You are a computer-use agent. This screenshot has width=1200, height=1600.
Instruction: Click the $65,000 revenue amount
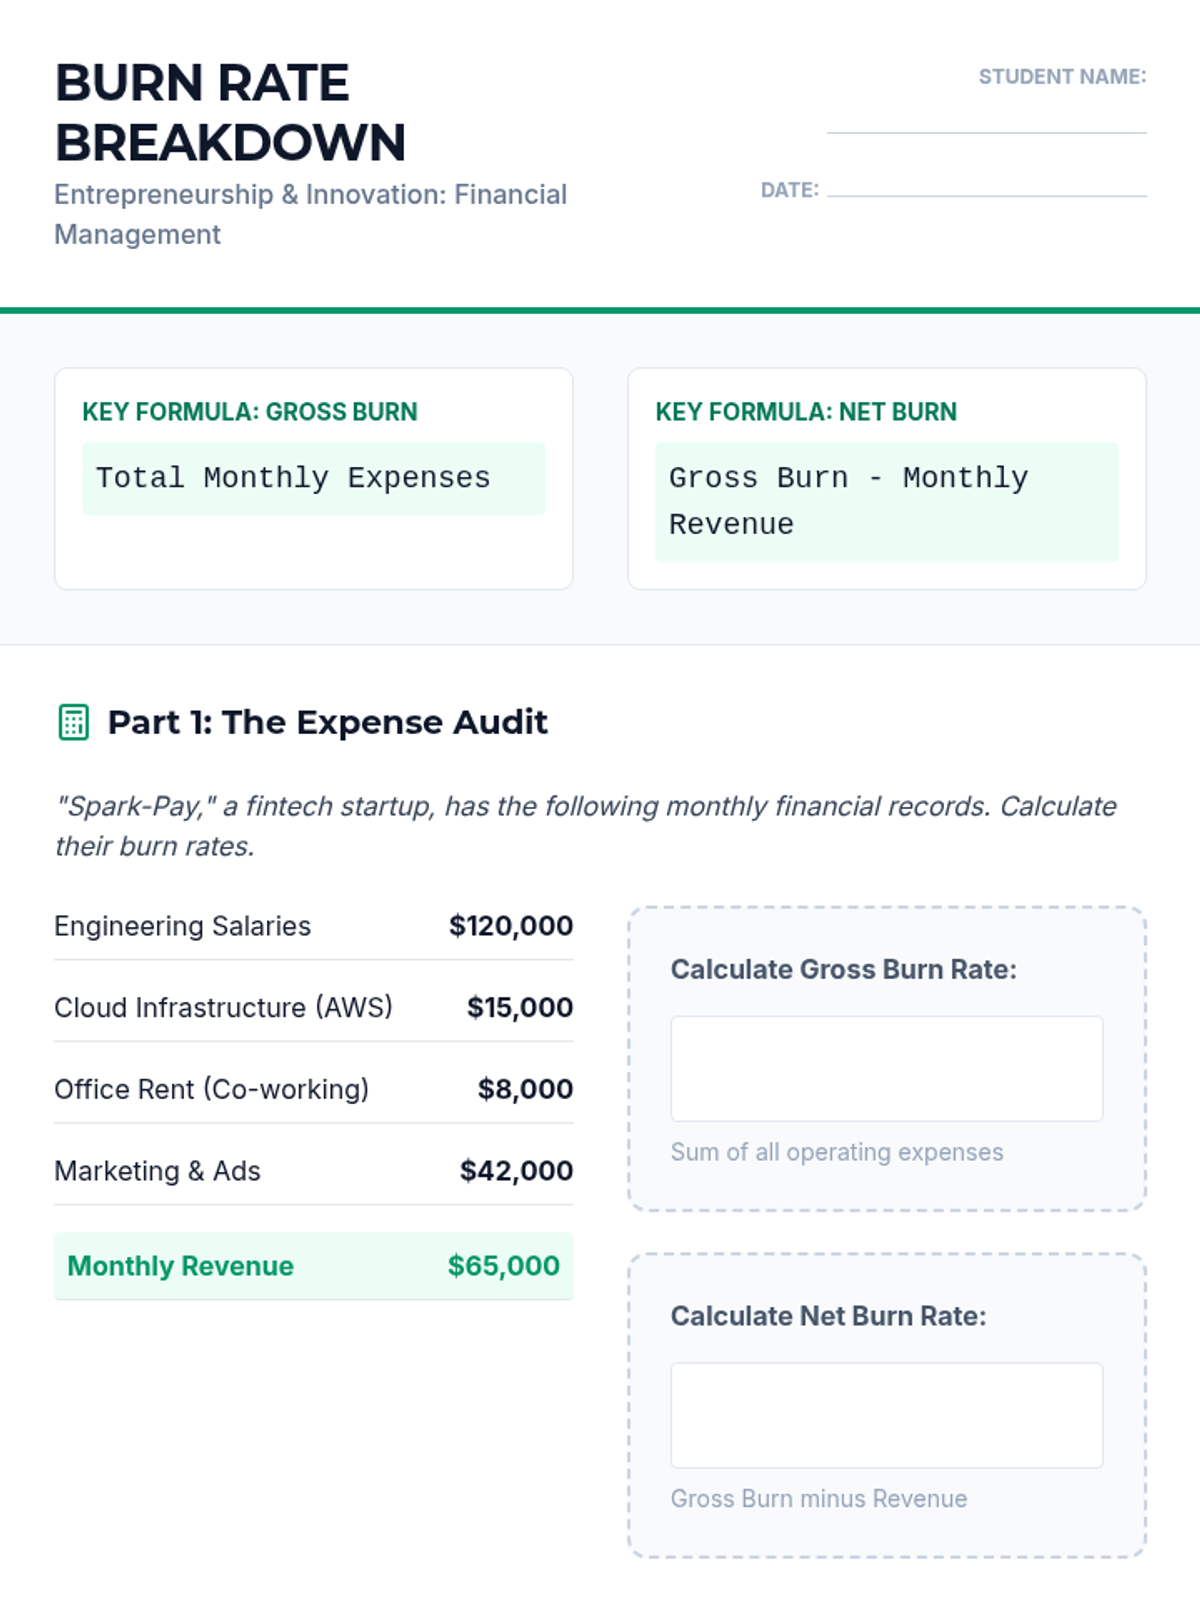[503, 1266]
